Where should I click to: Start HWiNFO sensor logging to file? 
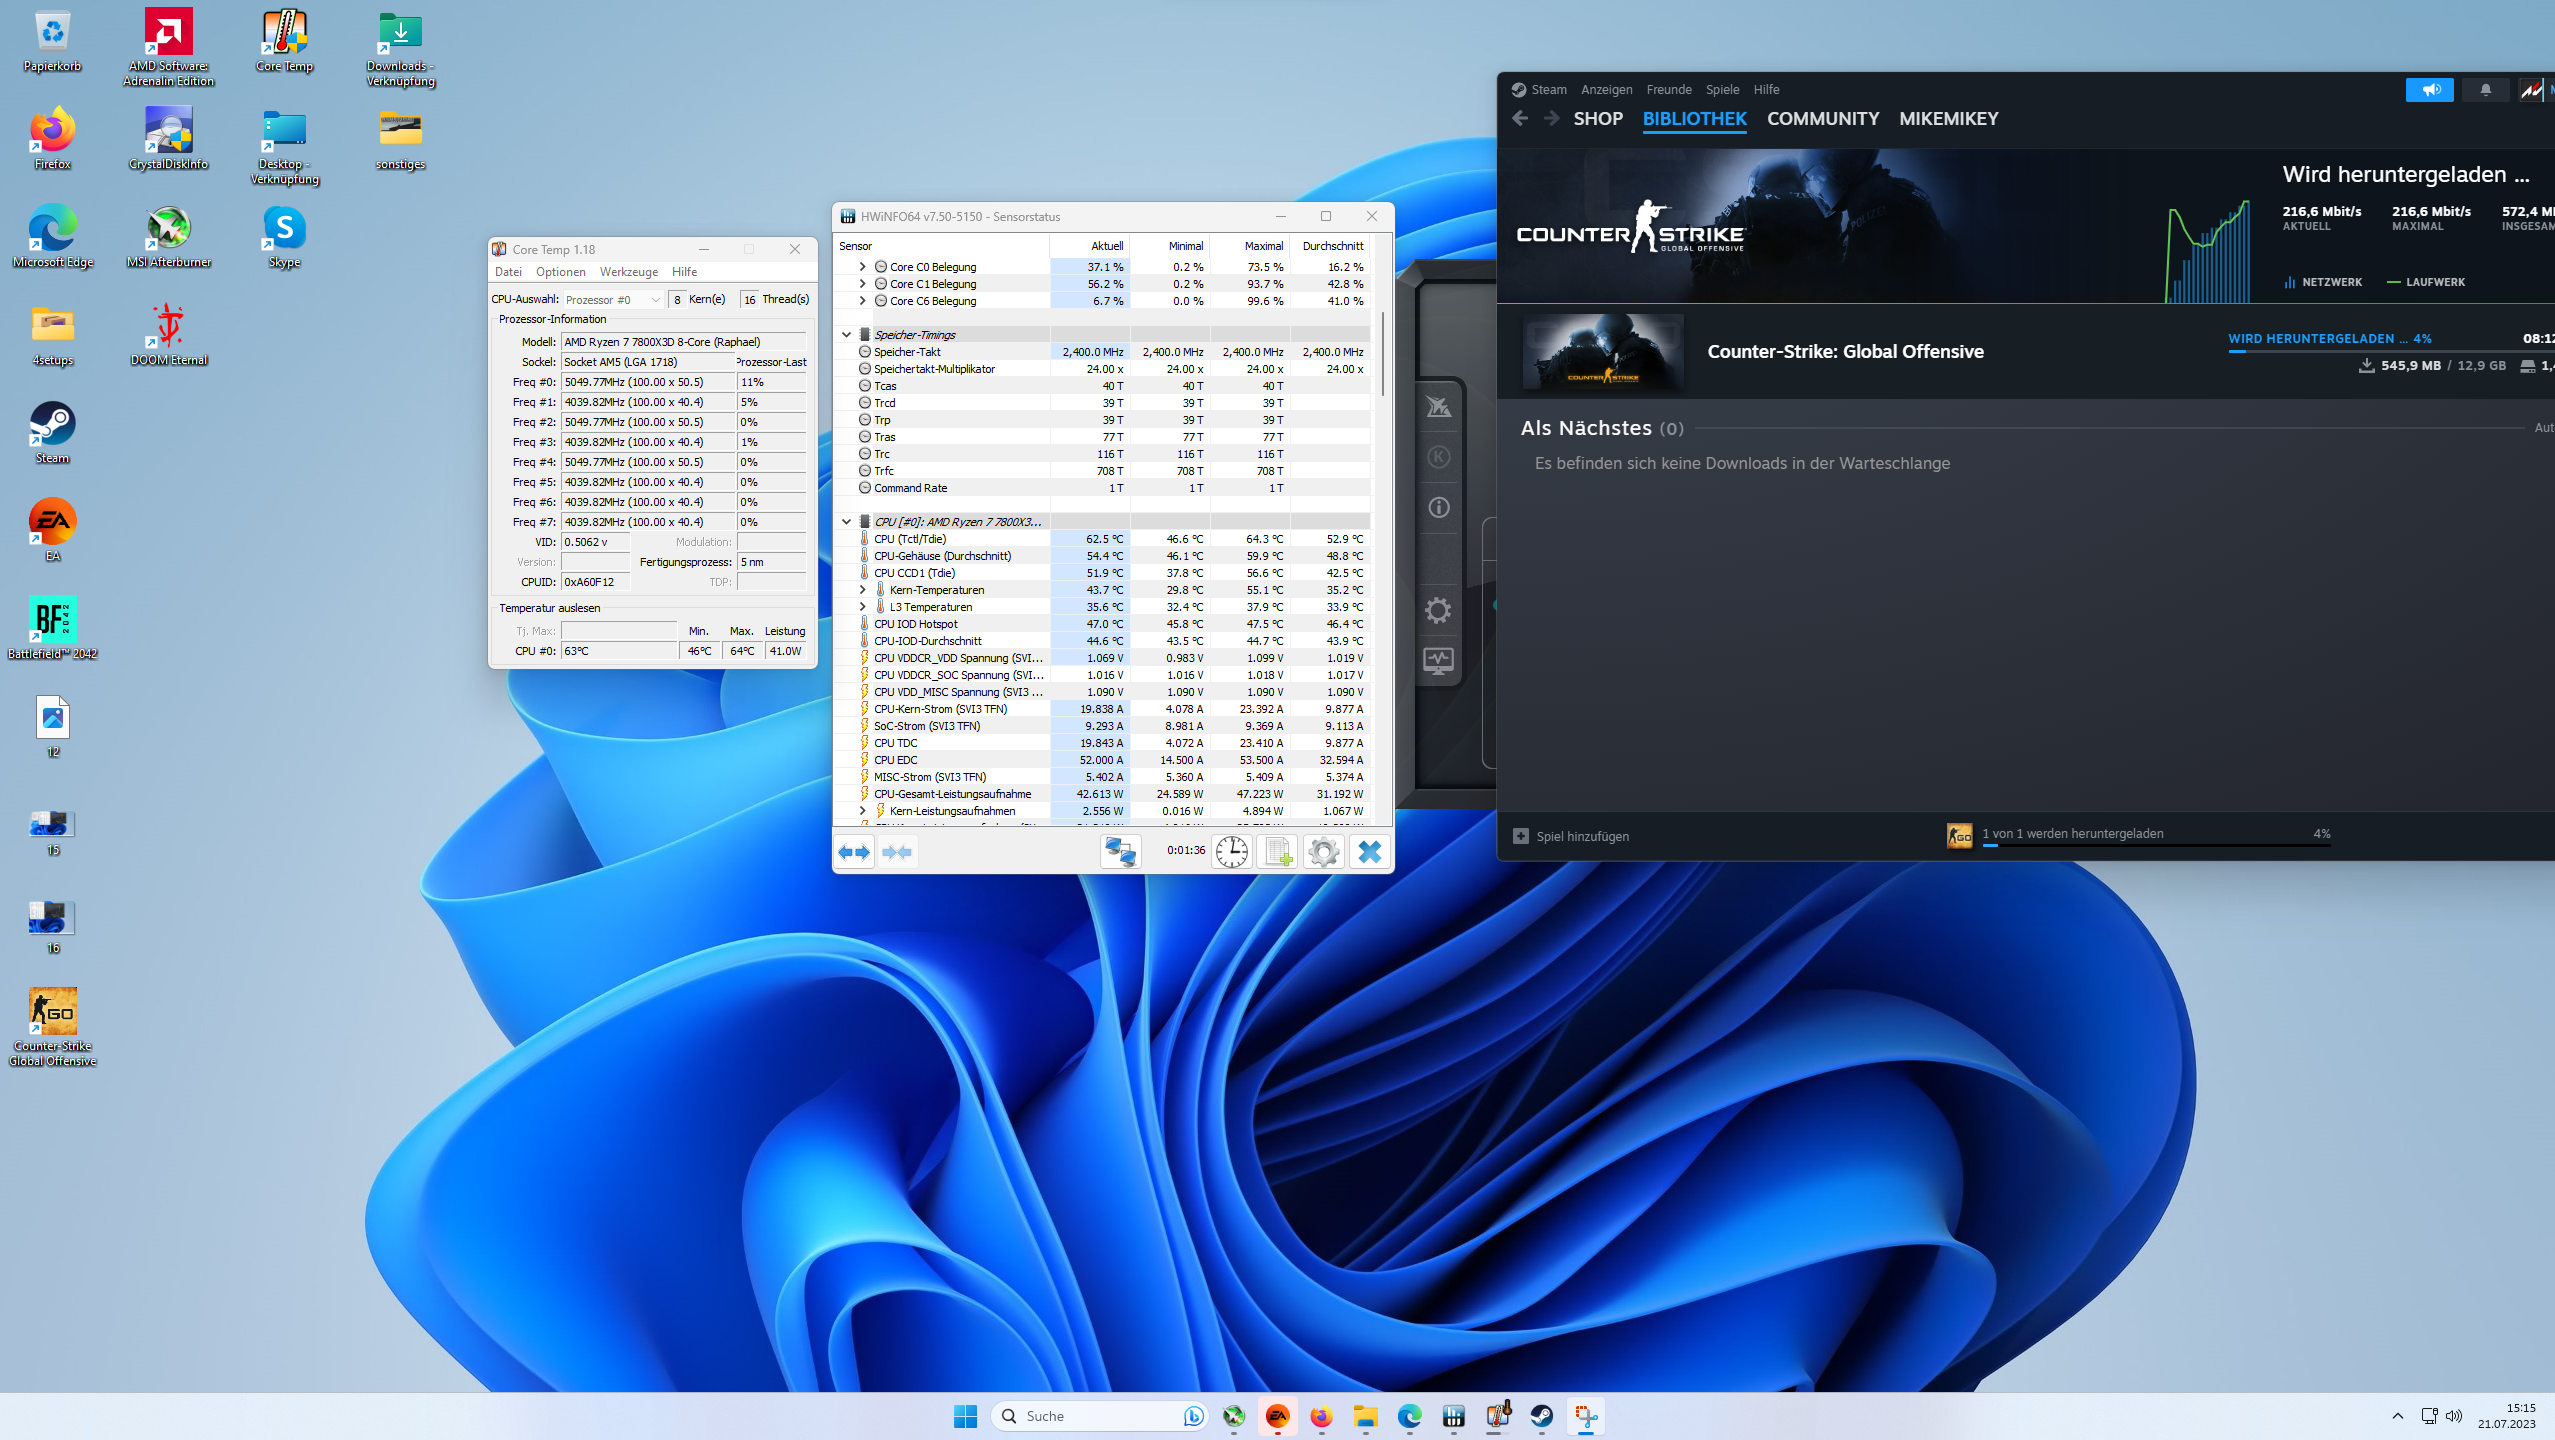point(1277,852)
